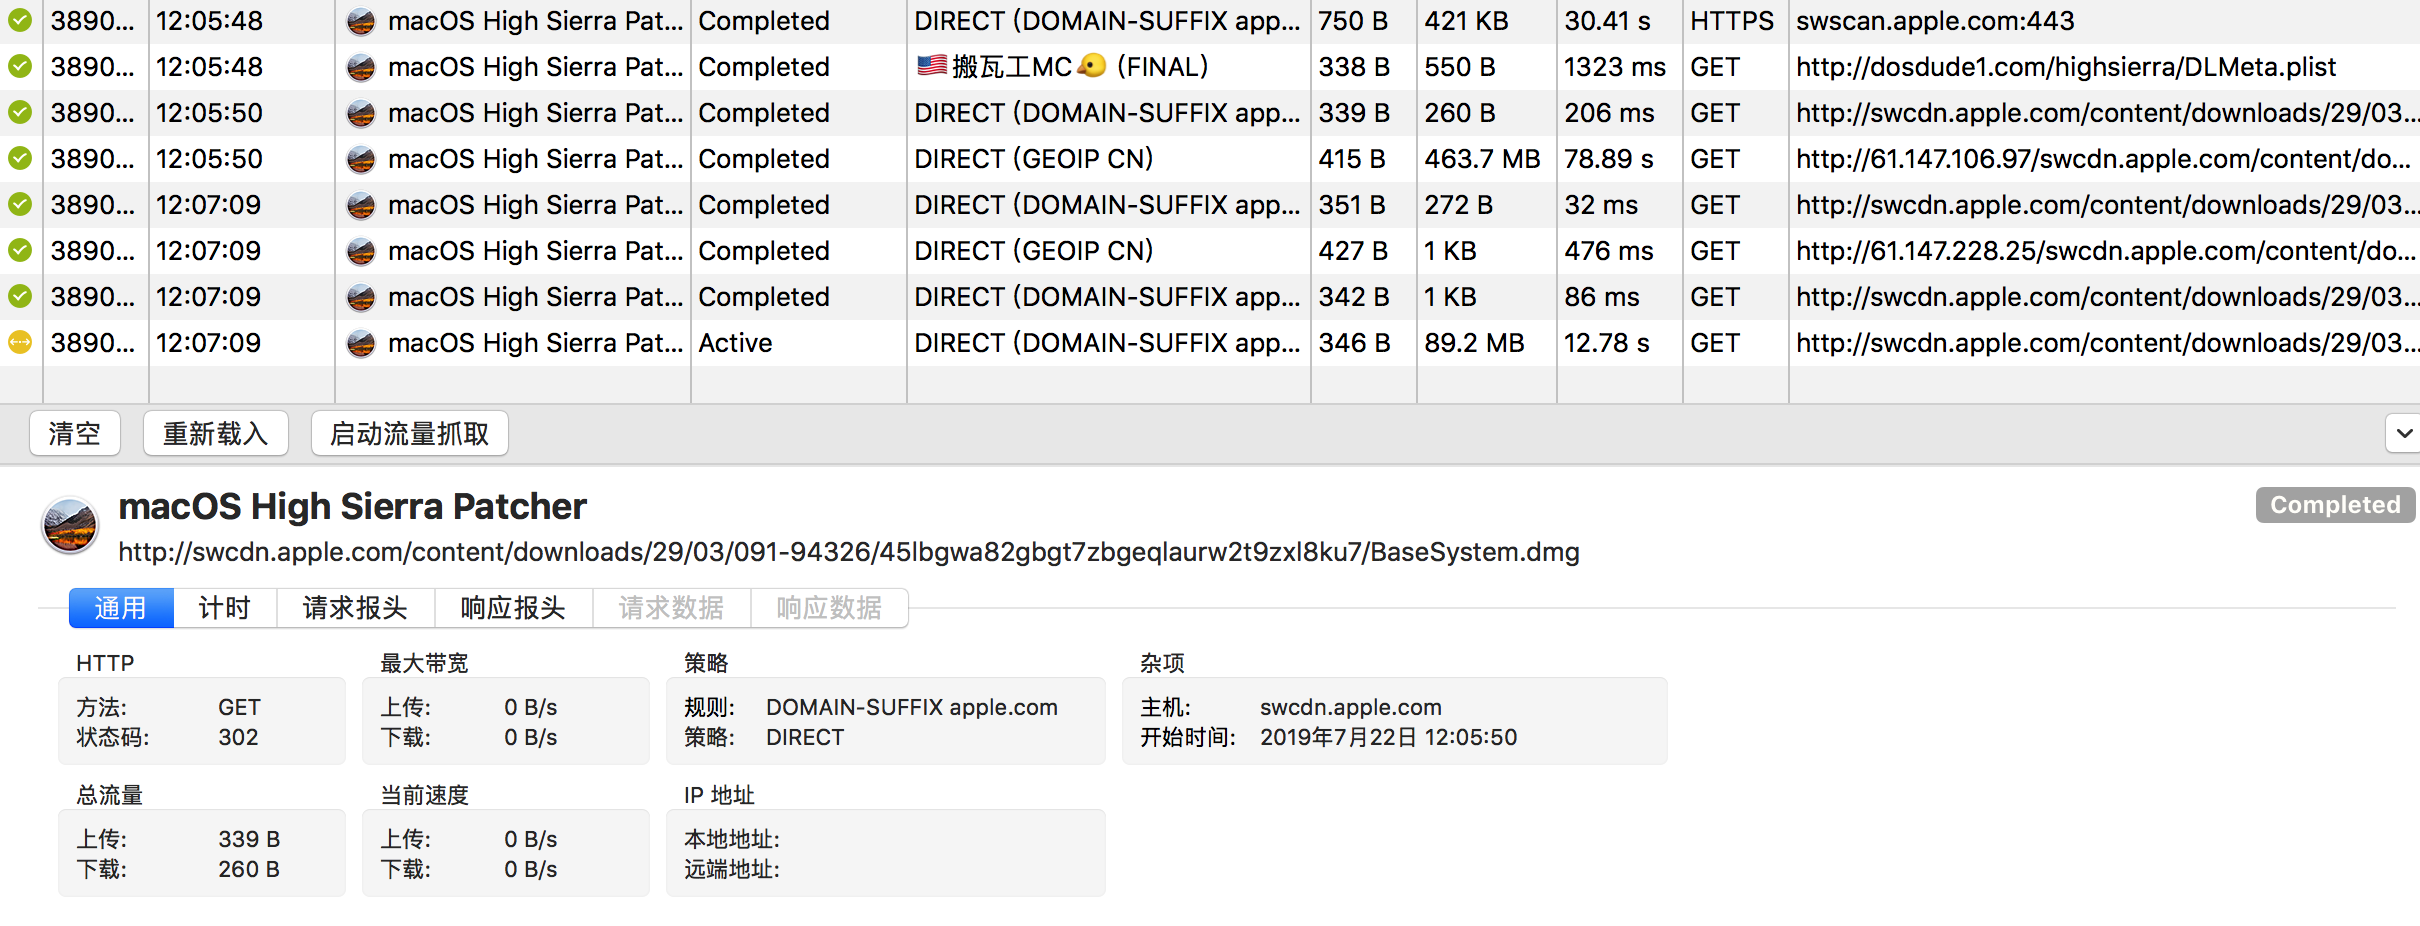The image size is (2420, 926).
Task: Click the yellow active status icon at 12:07:09
Action: coord(20,343)
